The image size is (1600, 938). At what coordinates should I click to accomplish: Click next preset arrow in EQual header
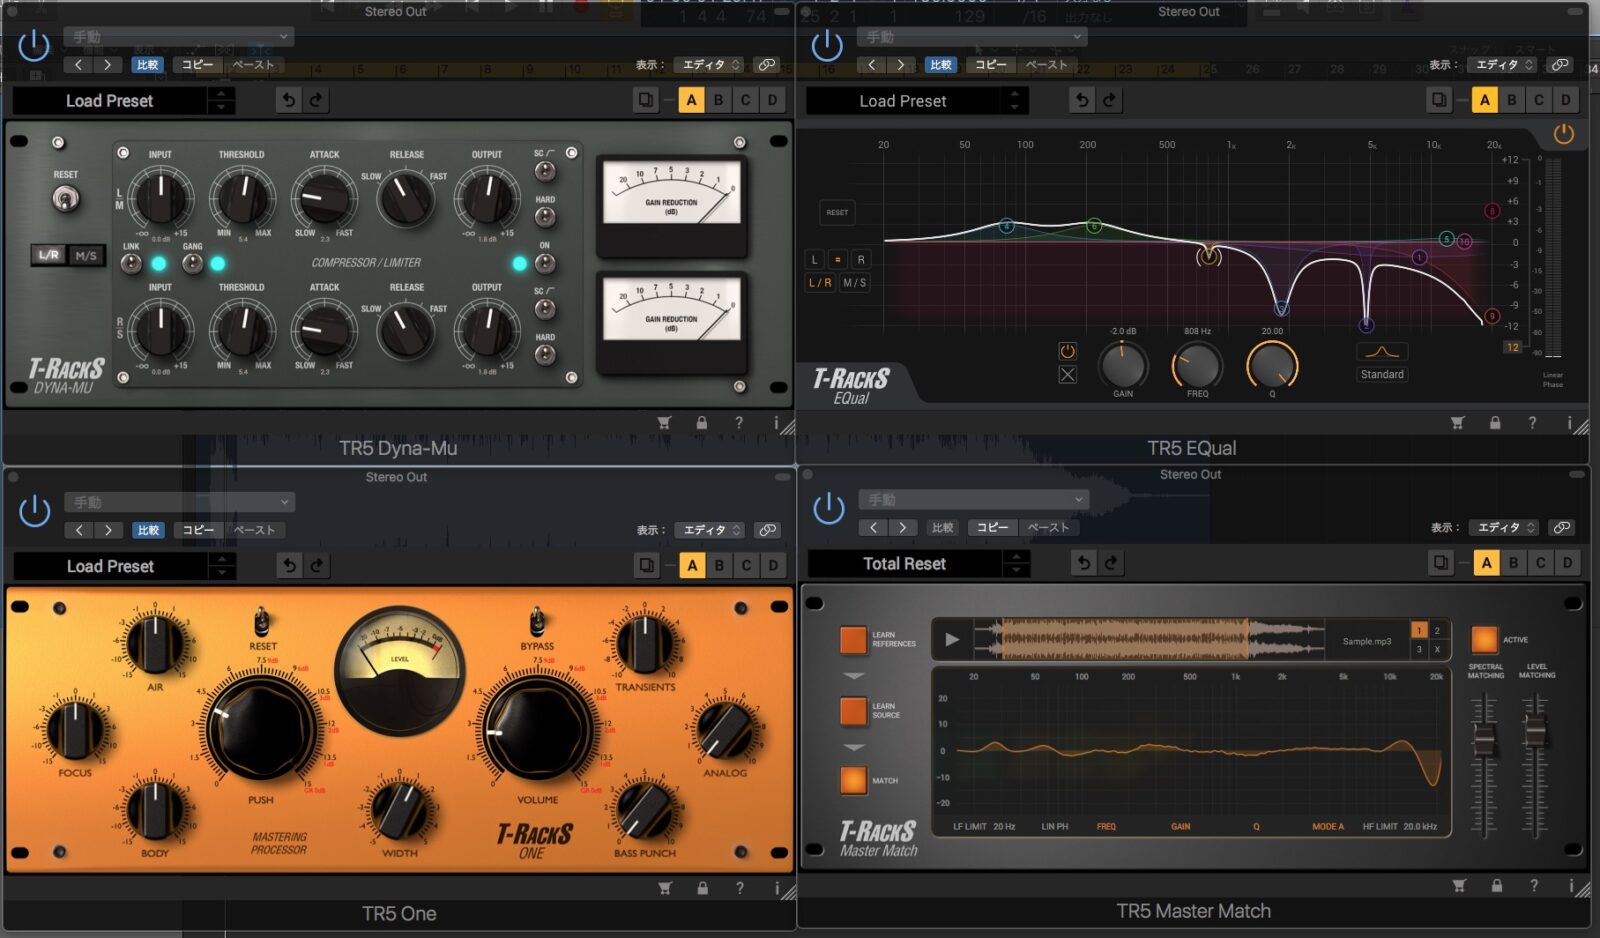tap(900, 65)
